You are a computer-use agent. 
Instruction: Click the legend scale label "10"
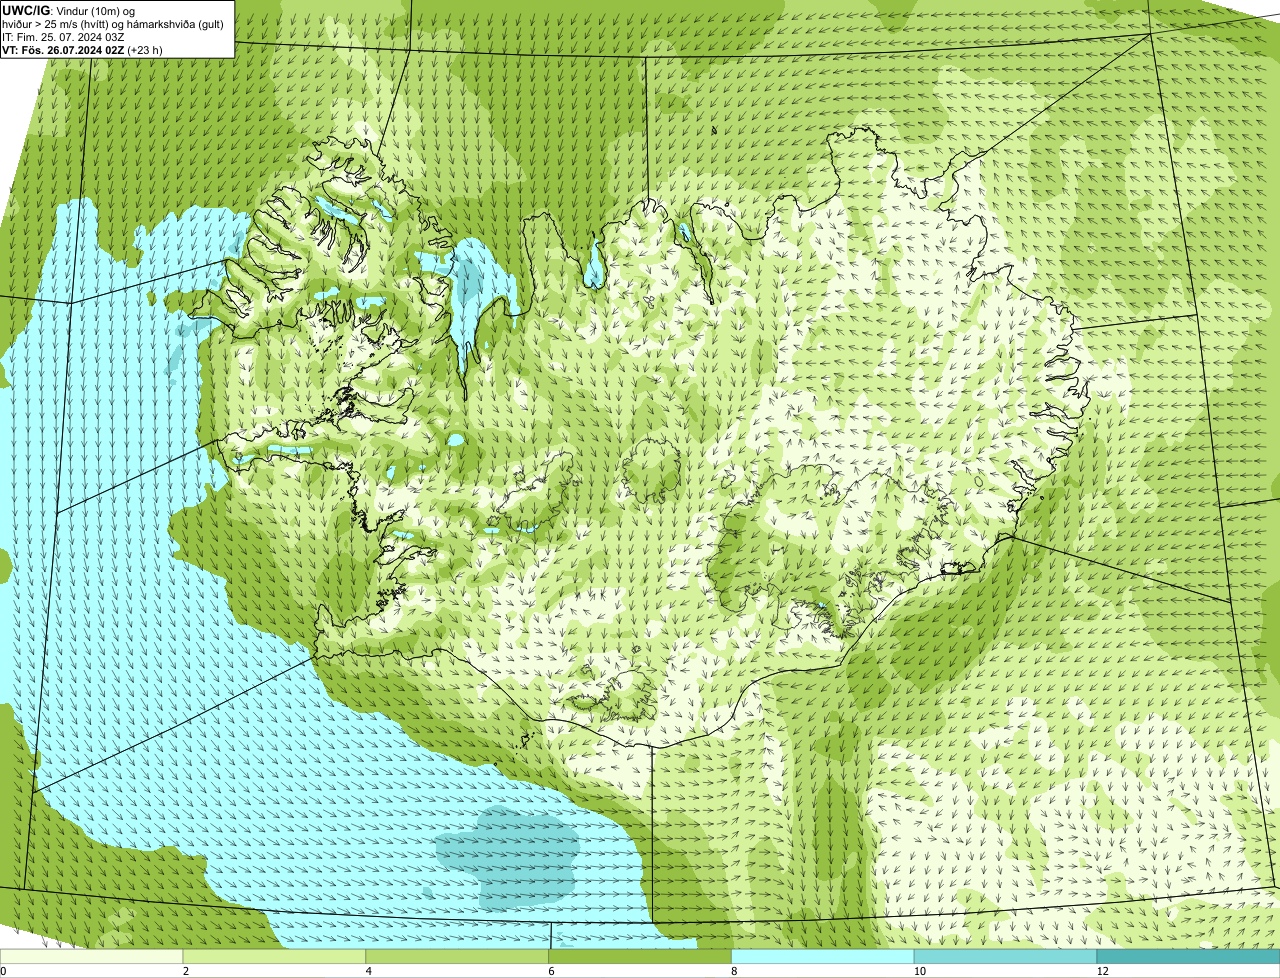coord(918,971)
